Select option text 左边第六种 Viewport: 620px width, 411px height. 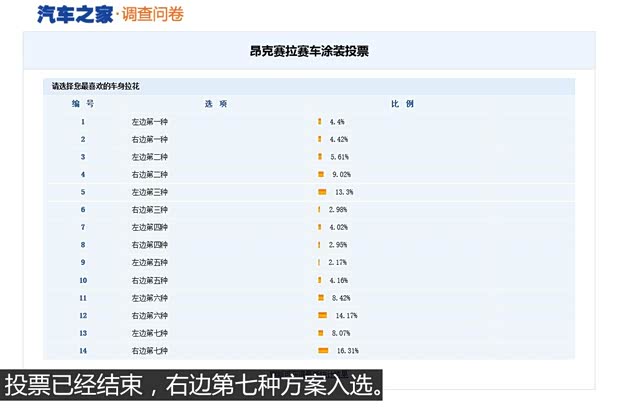pos(149,298)
